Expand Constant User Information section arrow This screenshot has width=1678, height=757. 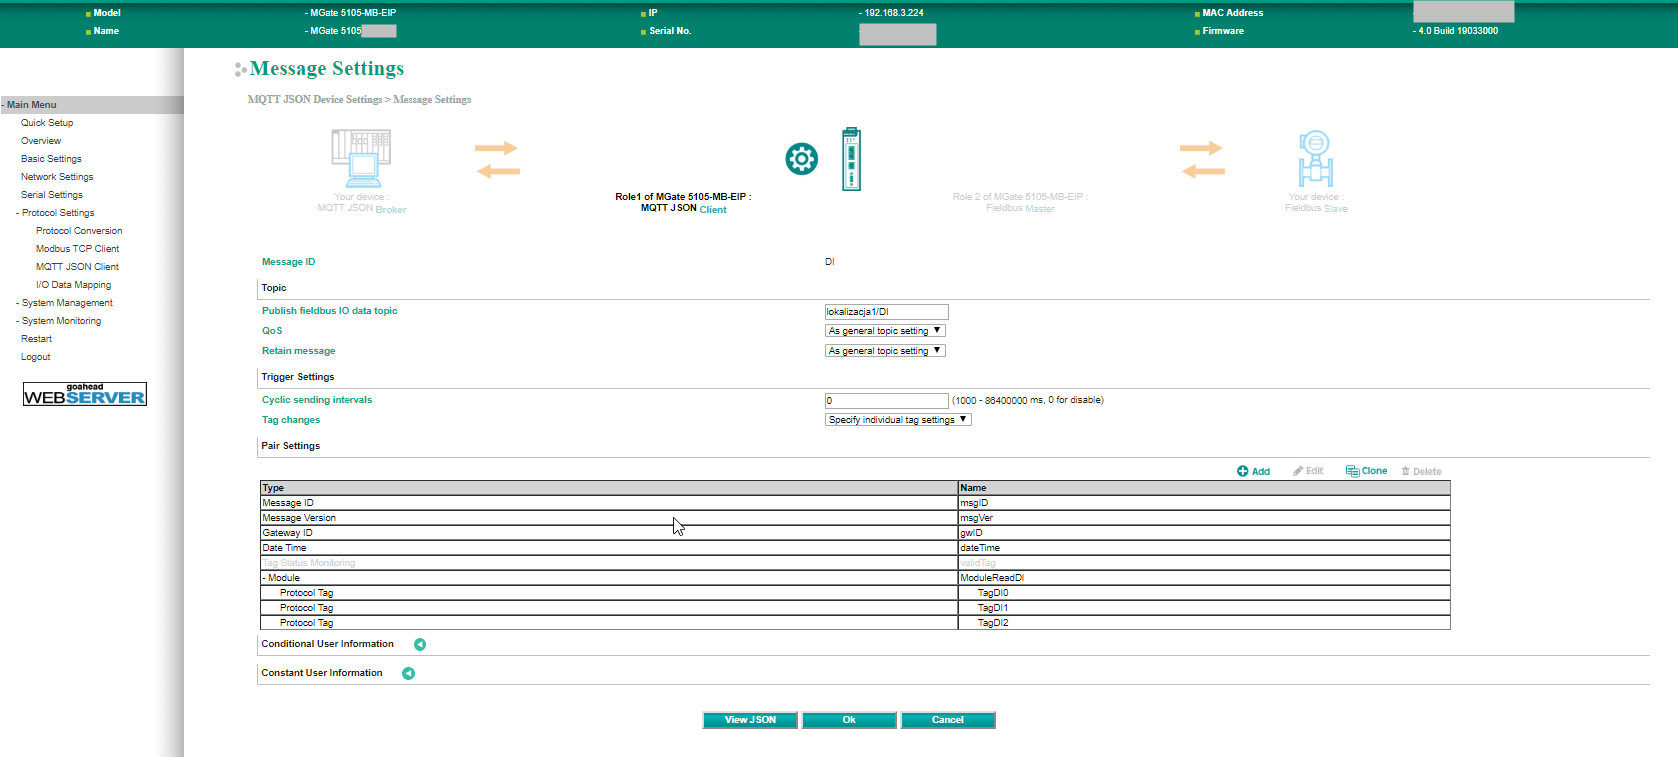pyautogui.click(x=408, y=673)
